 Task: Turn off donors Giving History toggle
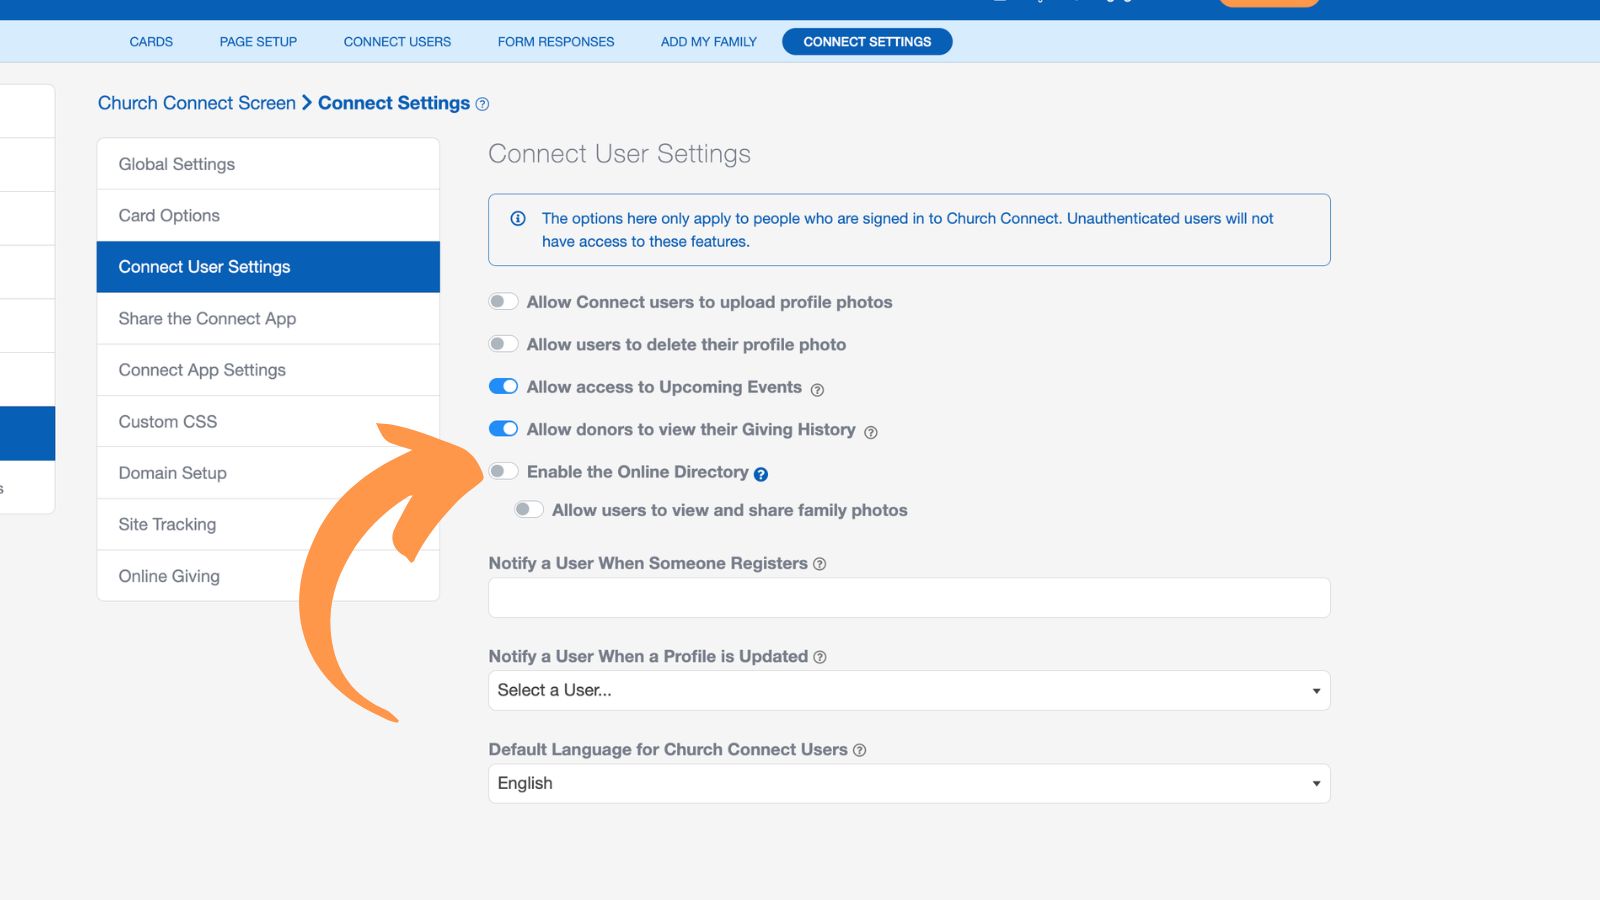(503, 429)
